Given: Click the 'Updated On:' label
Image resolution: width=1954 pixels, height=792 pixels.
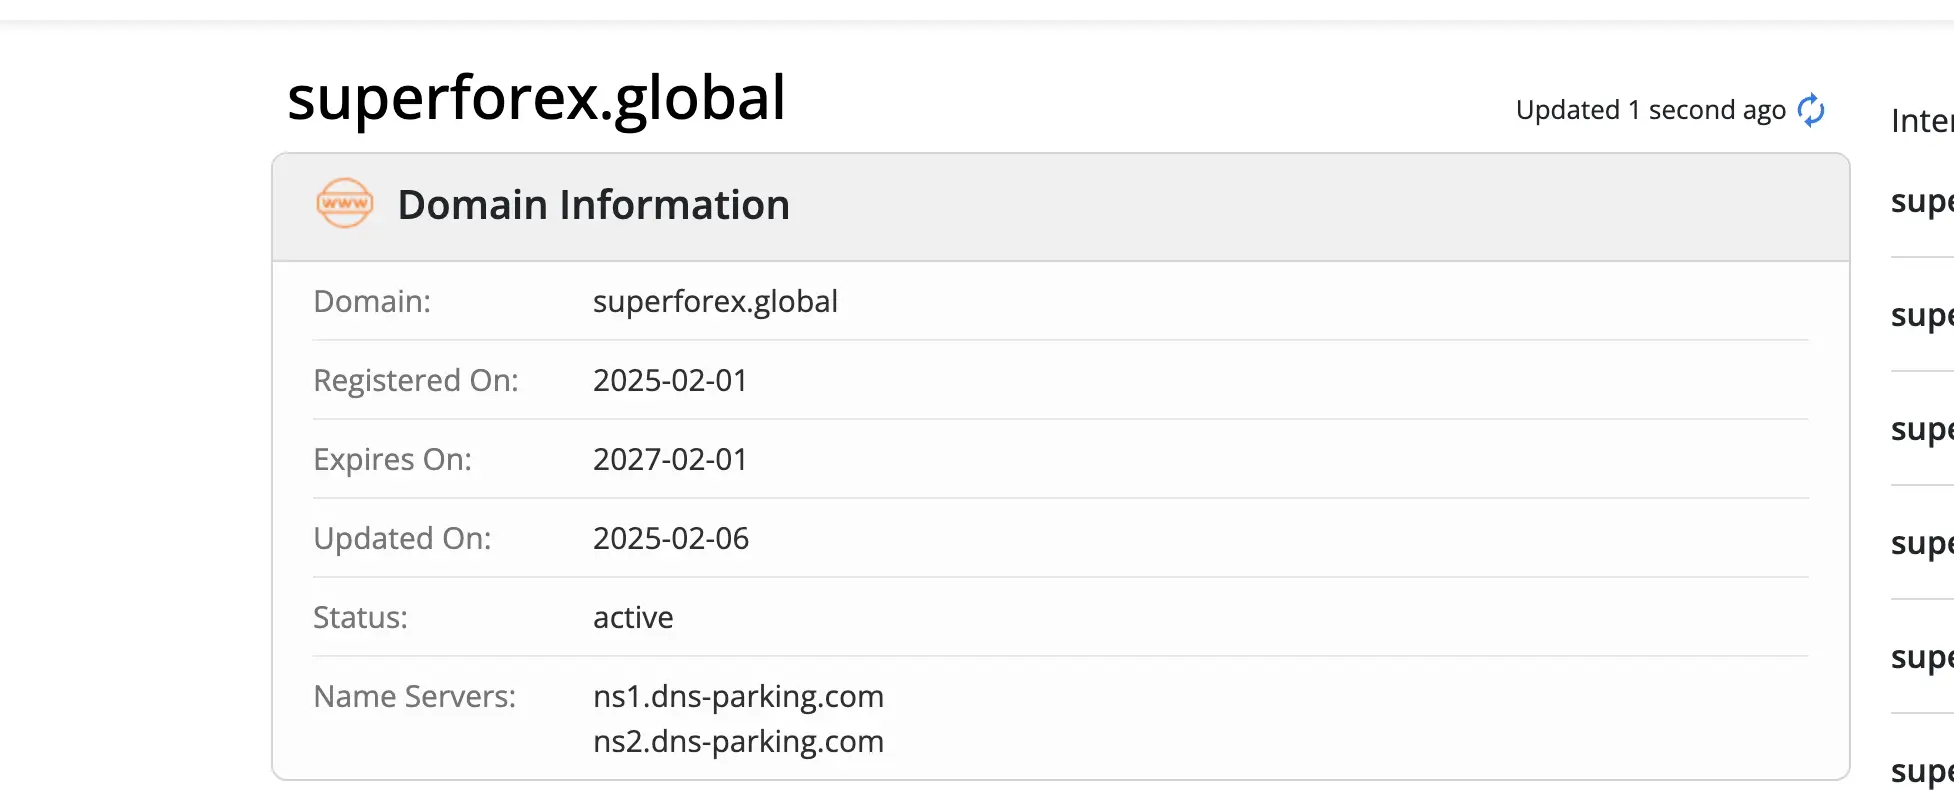Looking at the screenshot, I should pos(402,539).
